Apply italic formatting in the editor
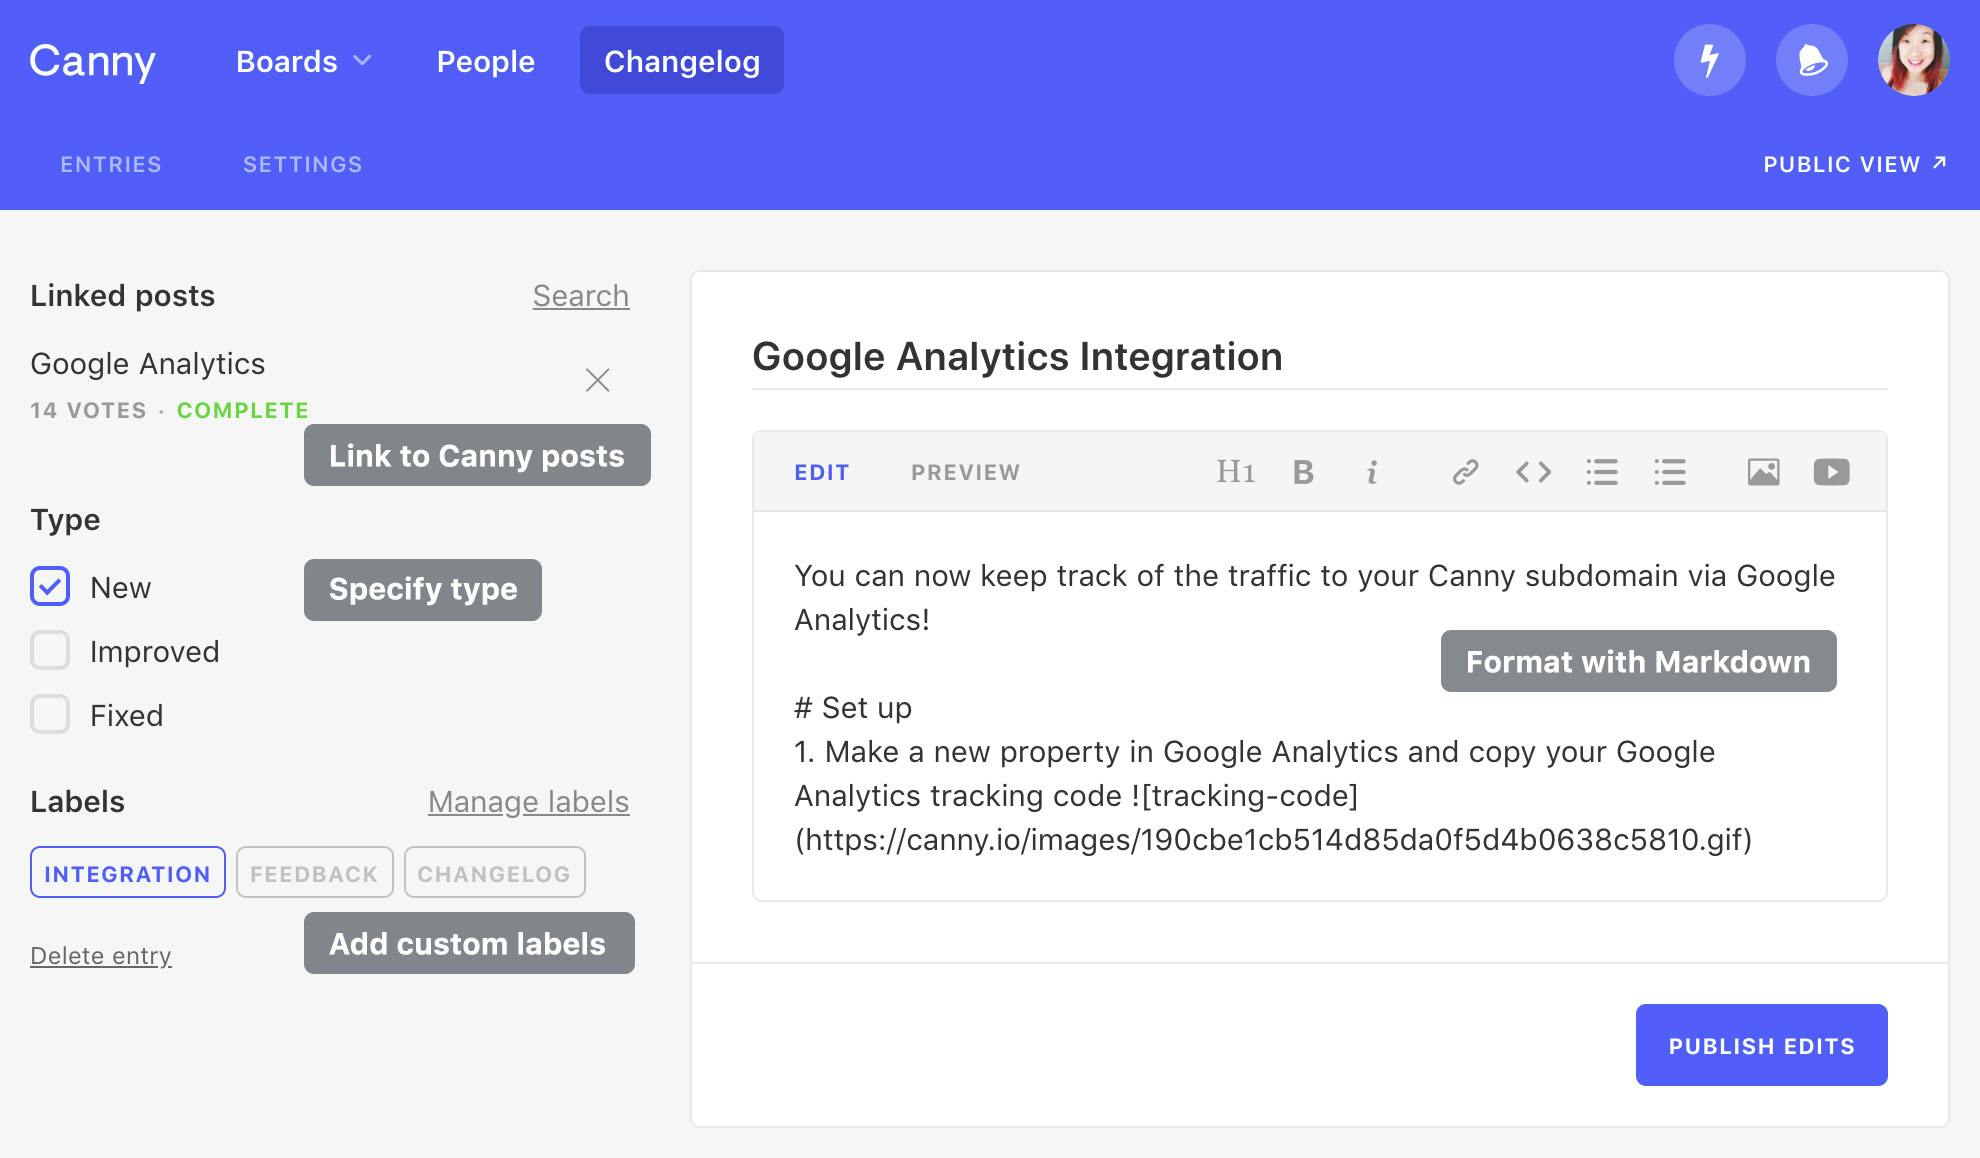The image size is (1980, 1158). 1372,472
